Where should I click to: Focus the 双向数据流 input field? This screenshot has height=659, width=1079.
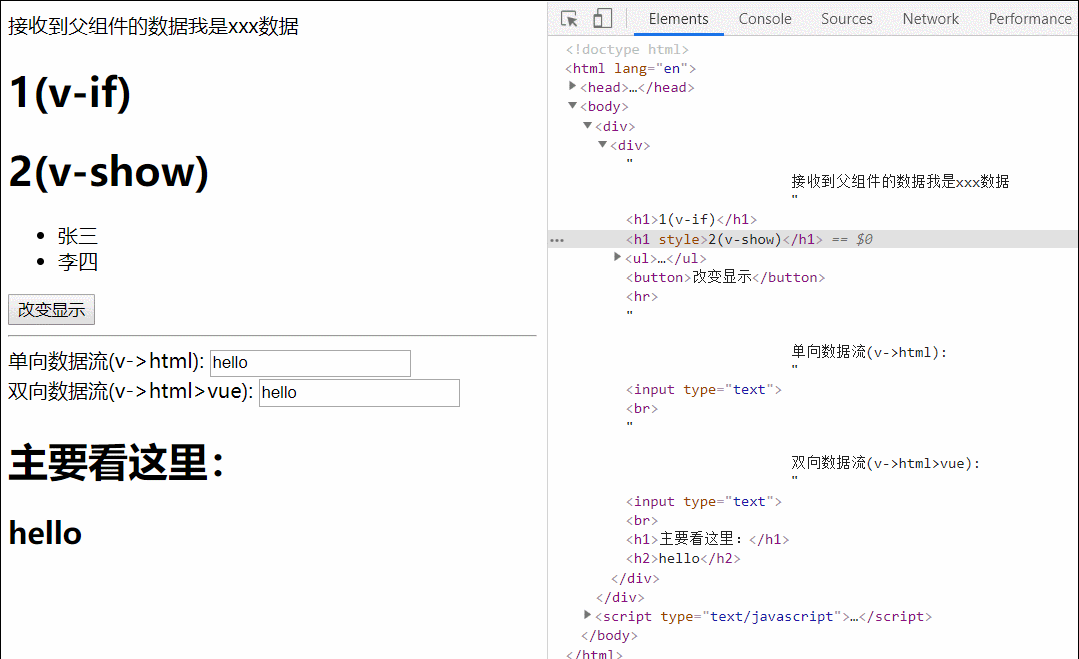pyautogui.click(x=359, y=393)
